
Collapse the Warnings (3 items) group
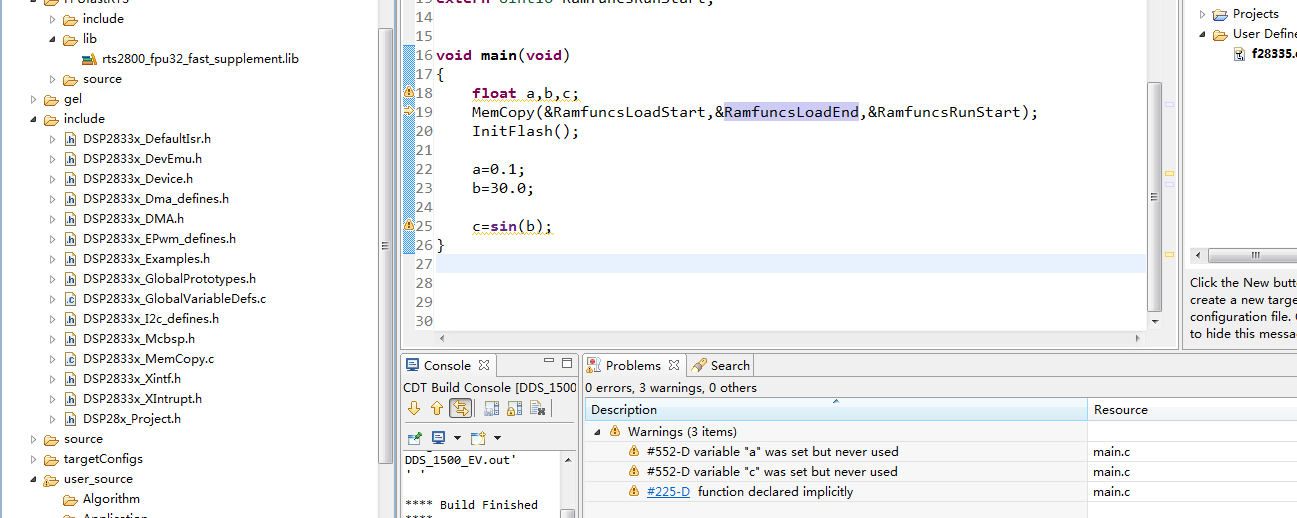tap(598, 432)
